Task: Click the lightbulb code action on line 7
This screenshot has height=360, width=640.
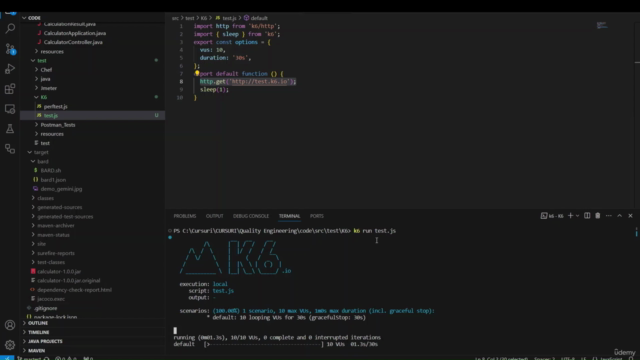Action: pos(197,73)
